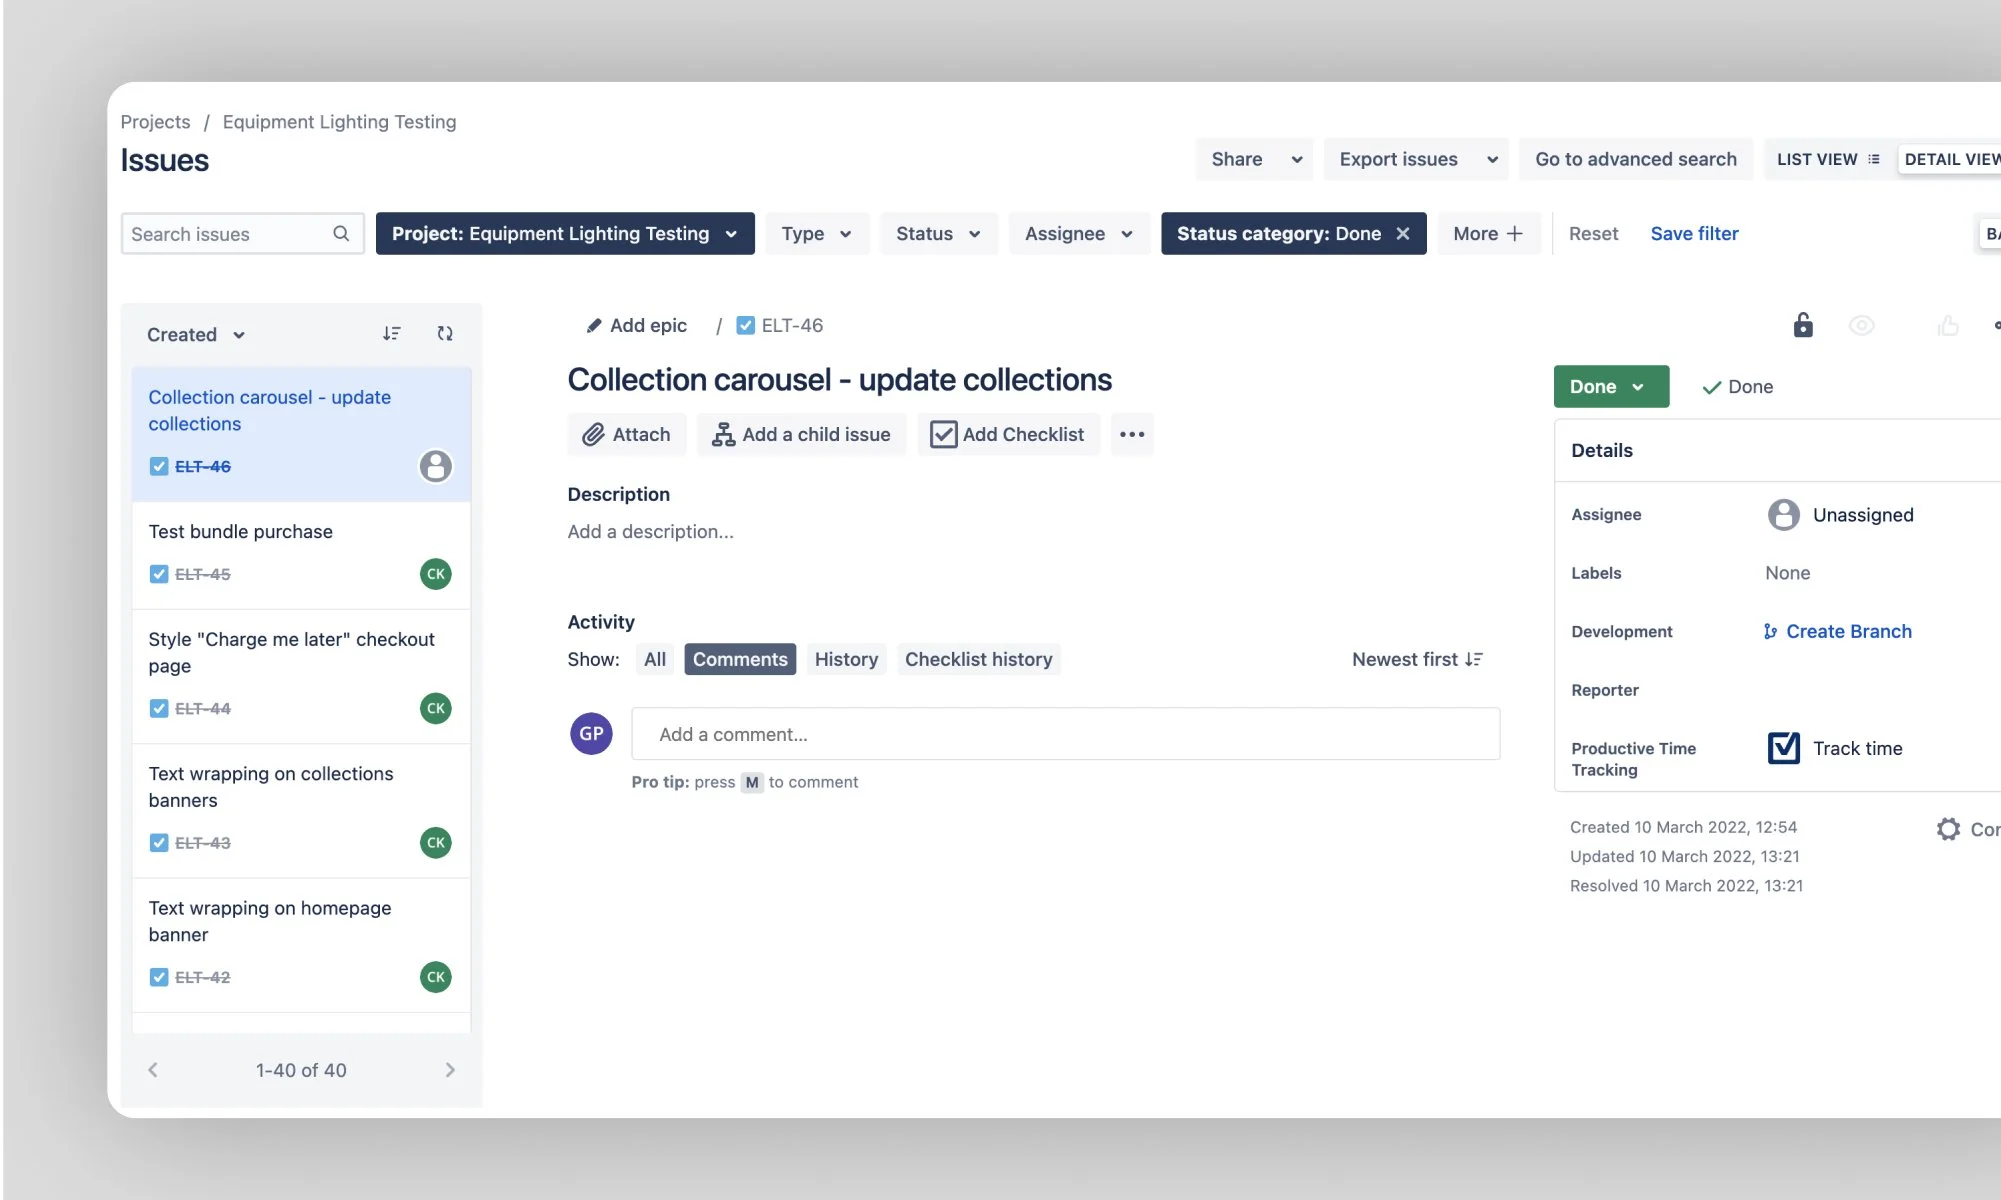Toggle the watch eye icon

(x=1861, y=325)
